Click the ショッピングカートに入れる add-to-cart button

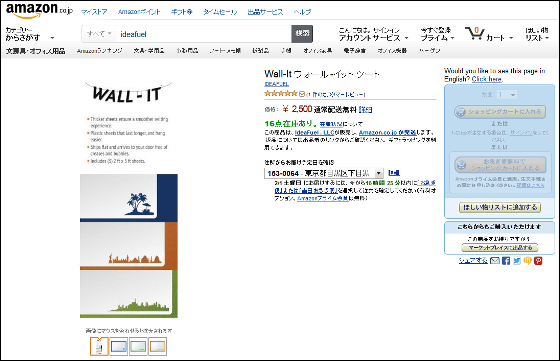click(x=500, y=112)
